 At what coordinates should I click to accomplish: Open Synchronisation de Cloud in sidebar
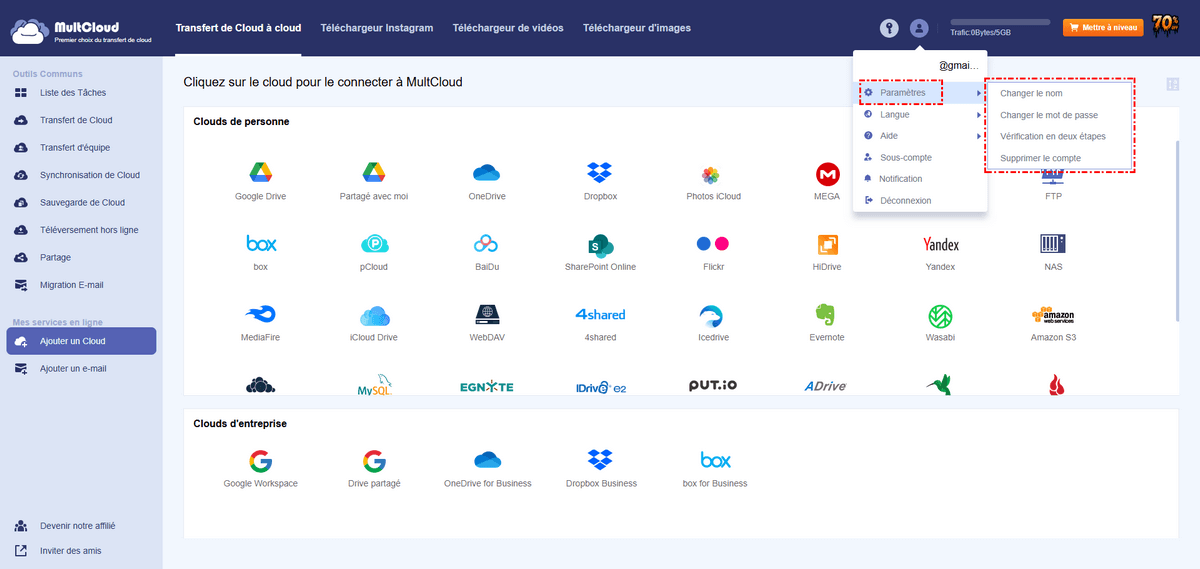[x=89, y=175]
